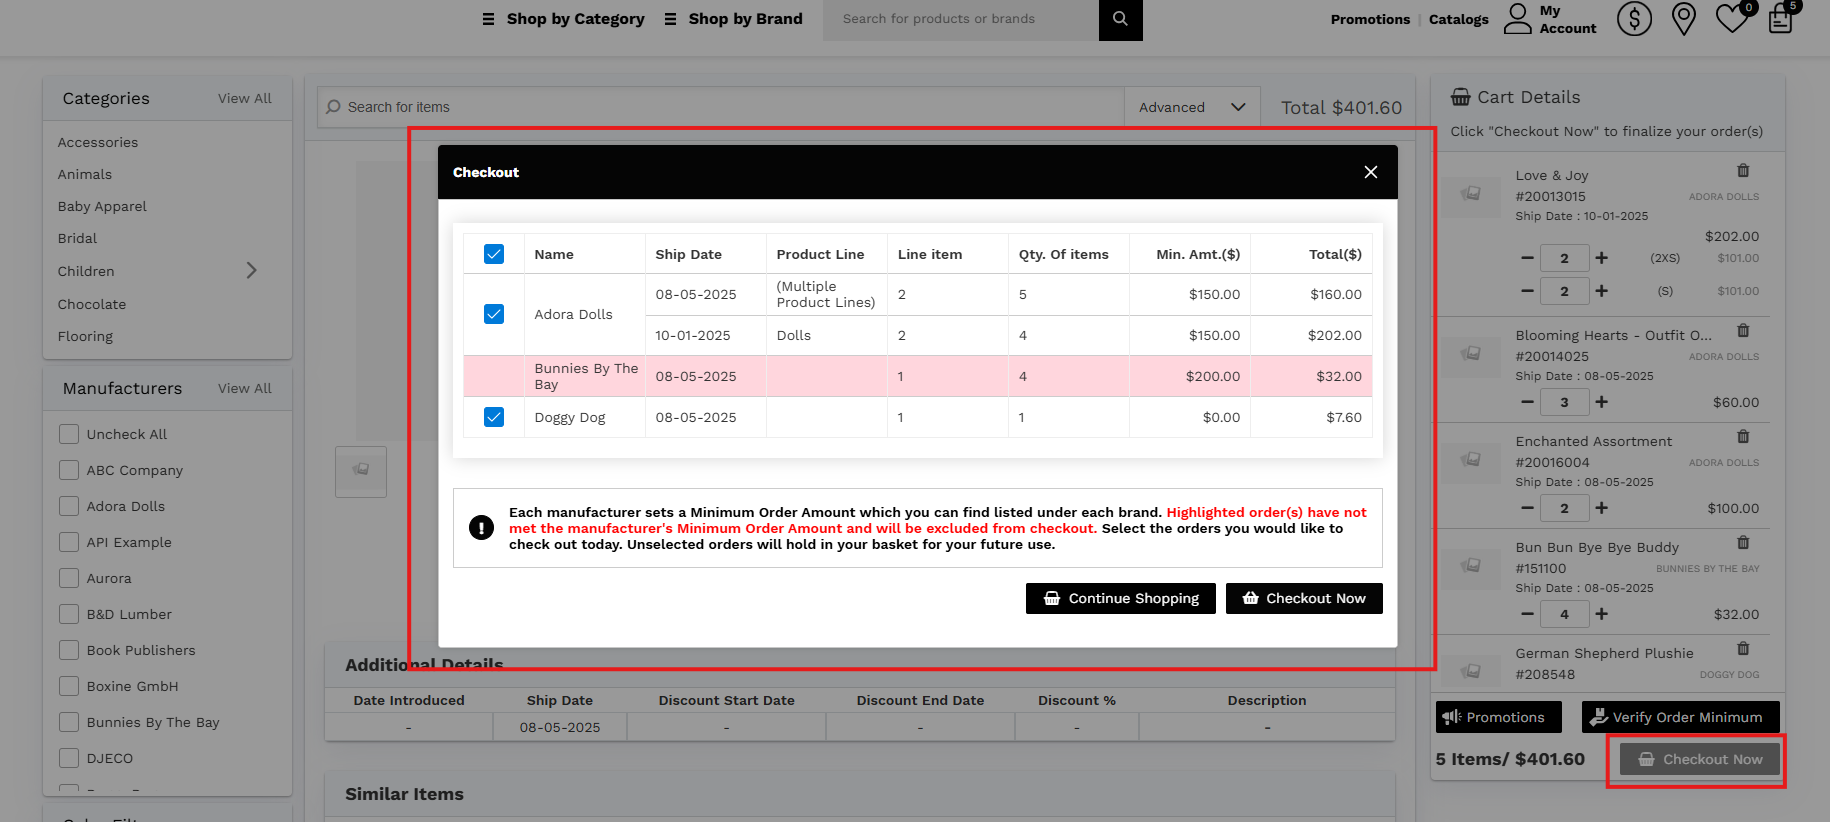The image size is (1830, 822).
Task: View all Categories
Action: coord(245,98)
